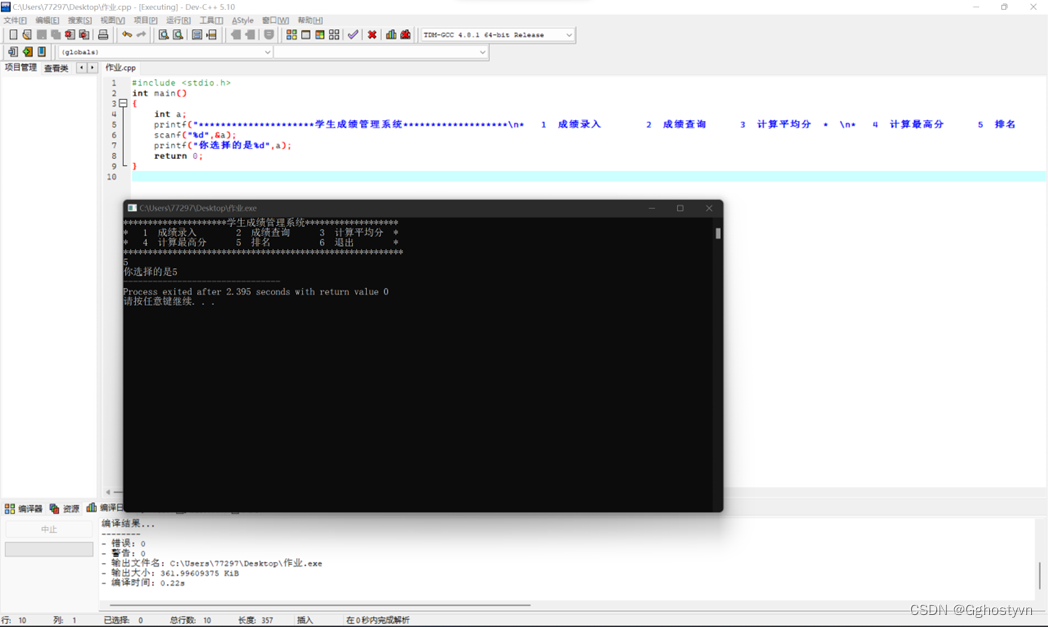
Task: Open the AStyle menu
Action: [243, 20]
